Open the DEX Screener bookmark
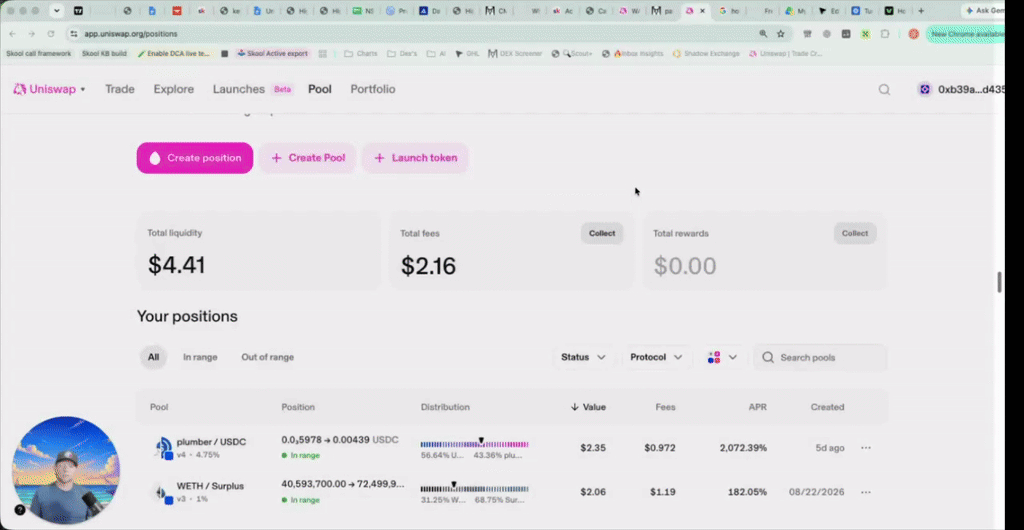Viewport: 1024px width, 530px height. click(515, 54)
